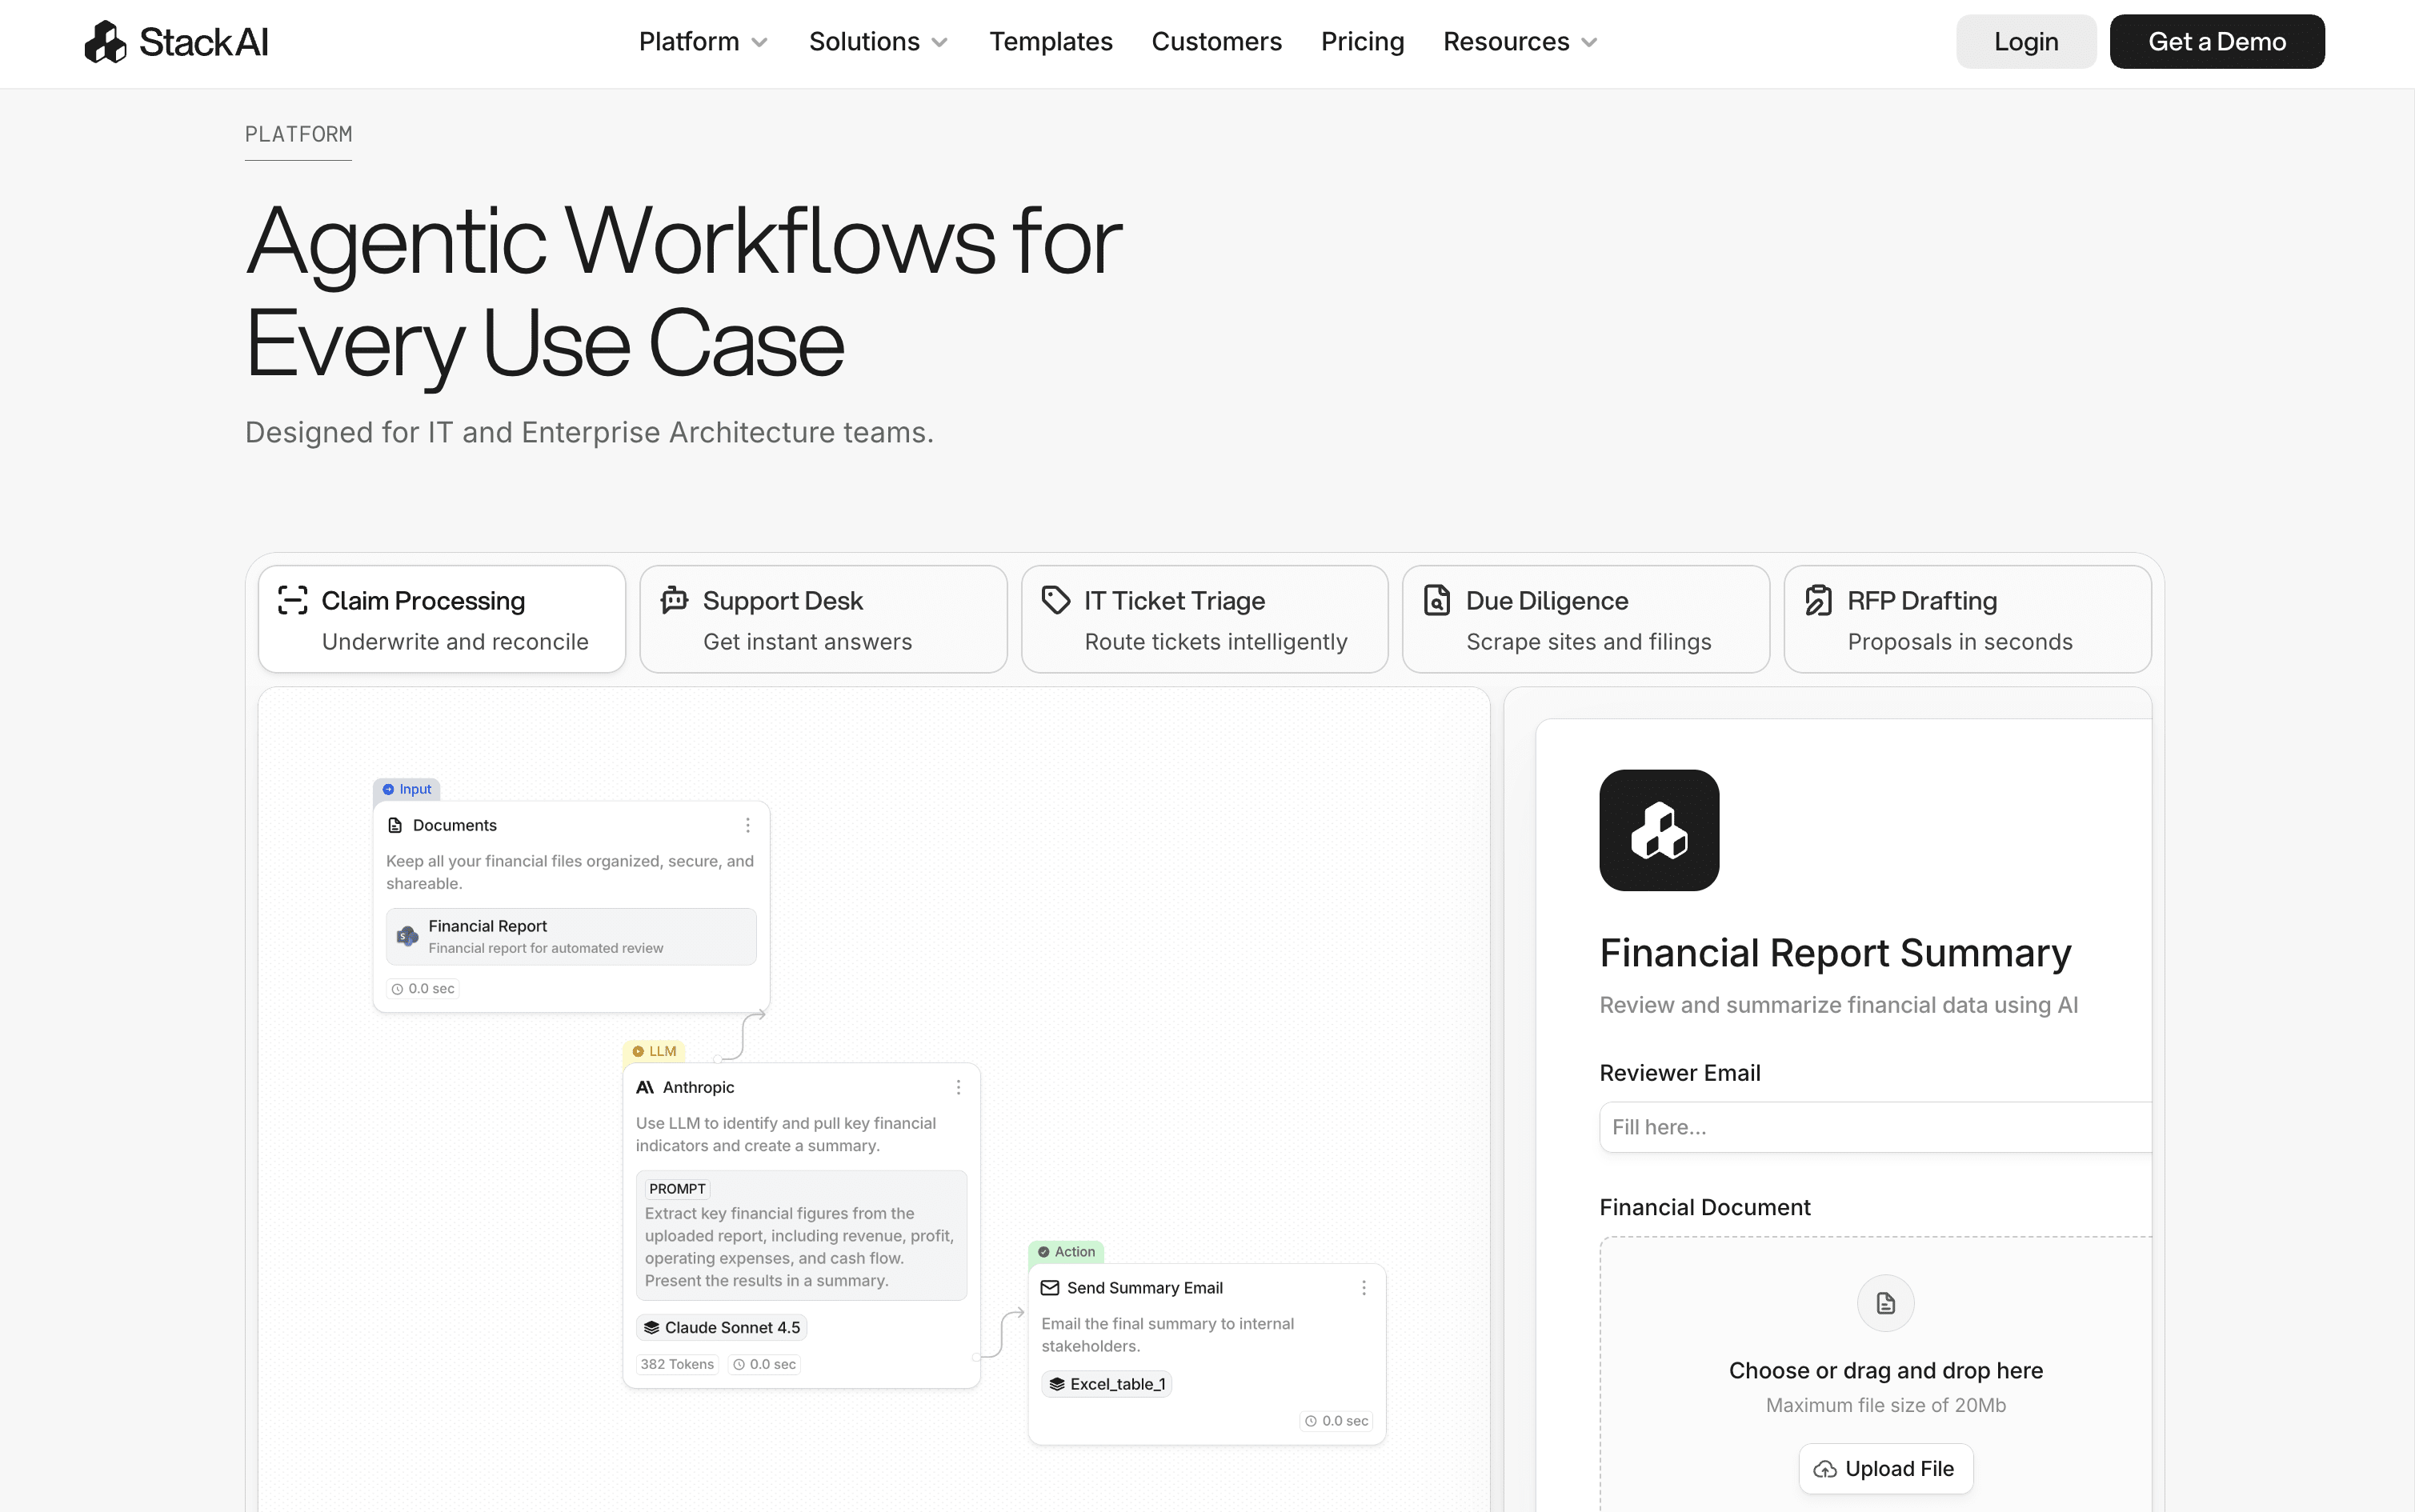Click the "0.0 sec" timer beside 382 Tokens
The image size is (2415, 1512).
(764, 1364)
